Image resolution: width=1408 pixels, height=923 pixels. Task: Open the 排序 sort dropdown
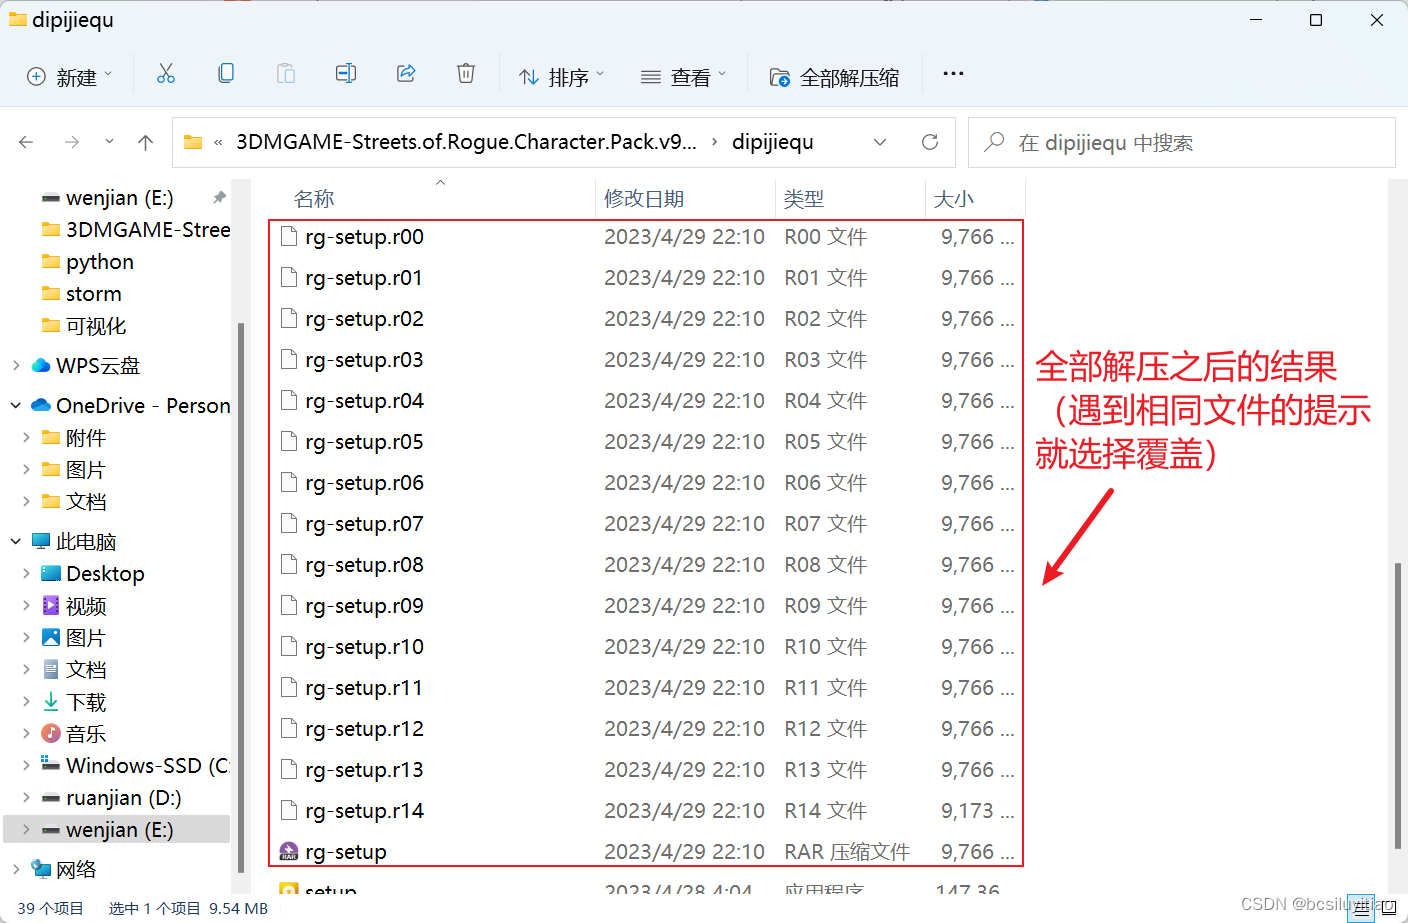(x=561, y=75)
